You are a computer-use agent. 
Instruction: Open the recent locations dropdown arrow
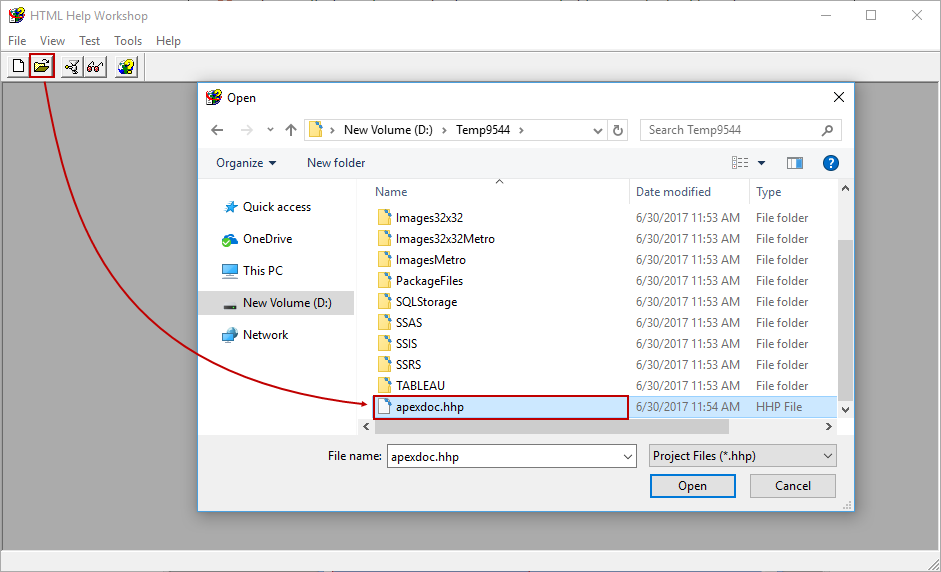pyautogui.click(x=270, y=130)
